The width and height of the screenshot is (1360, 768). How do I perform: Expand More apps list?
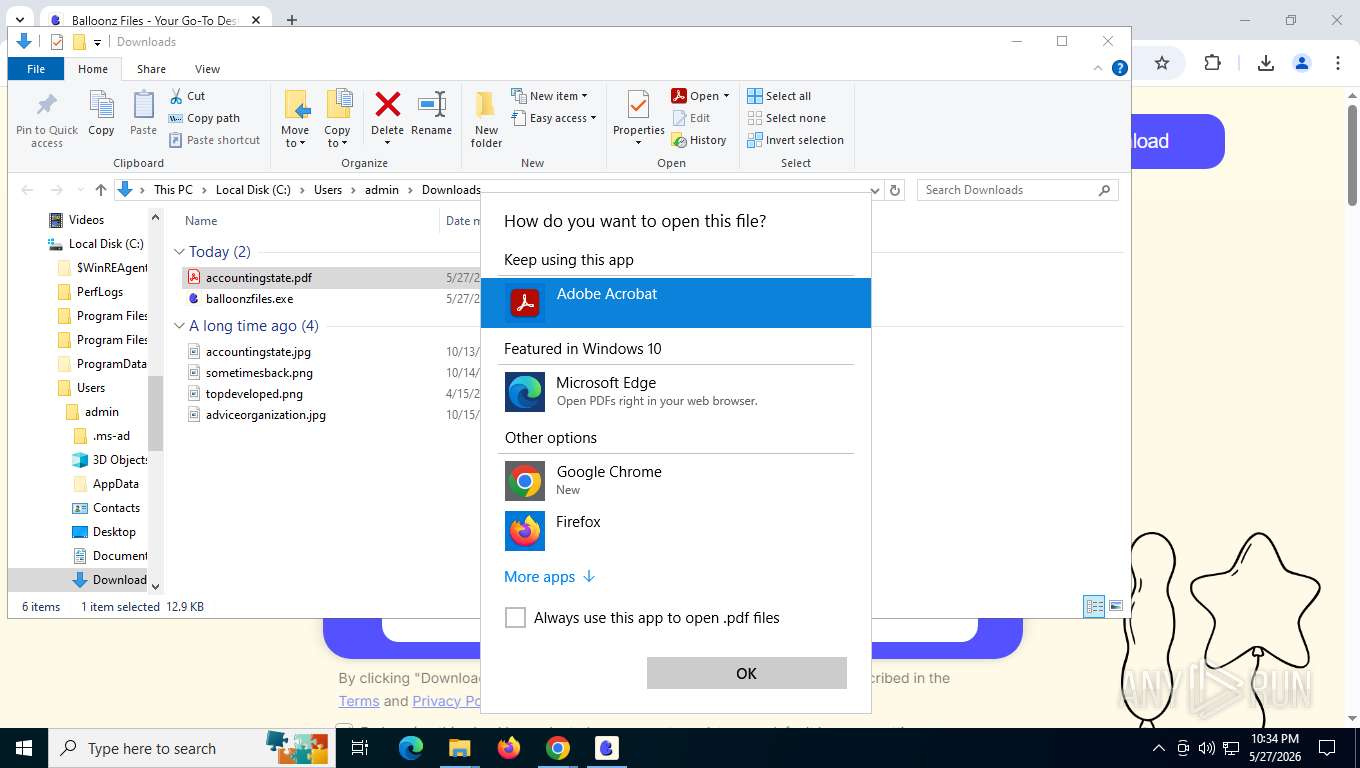[x=549, y=576]
